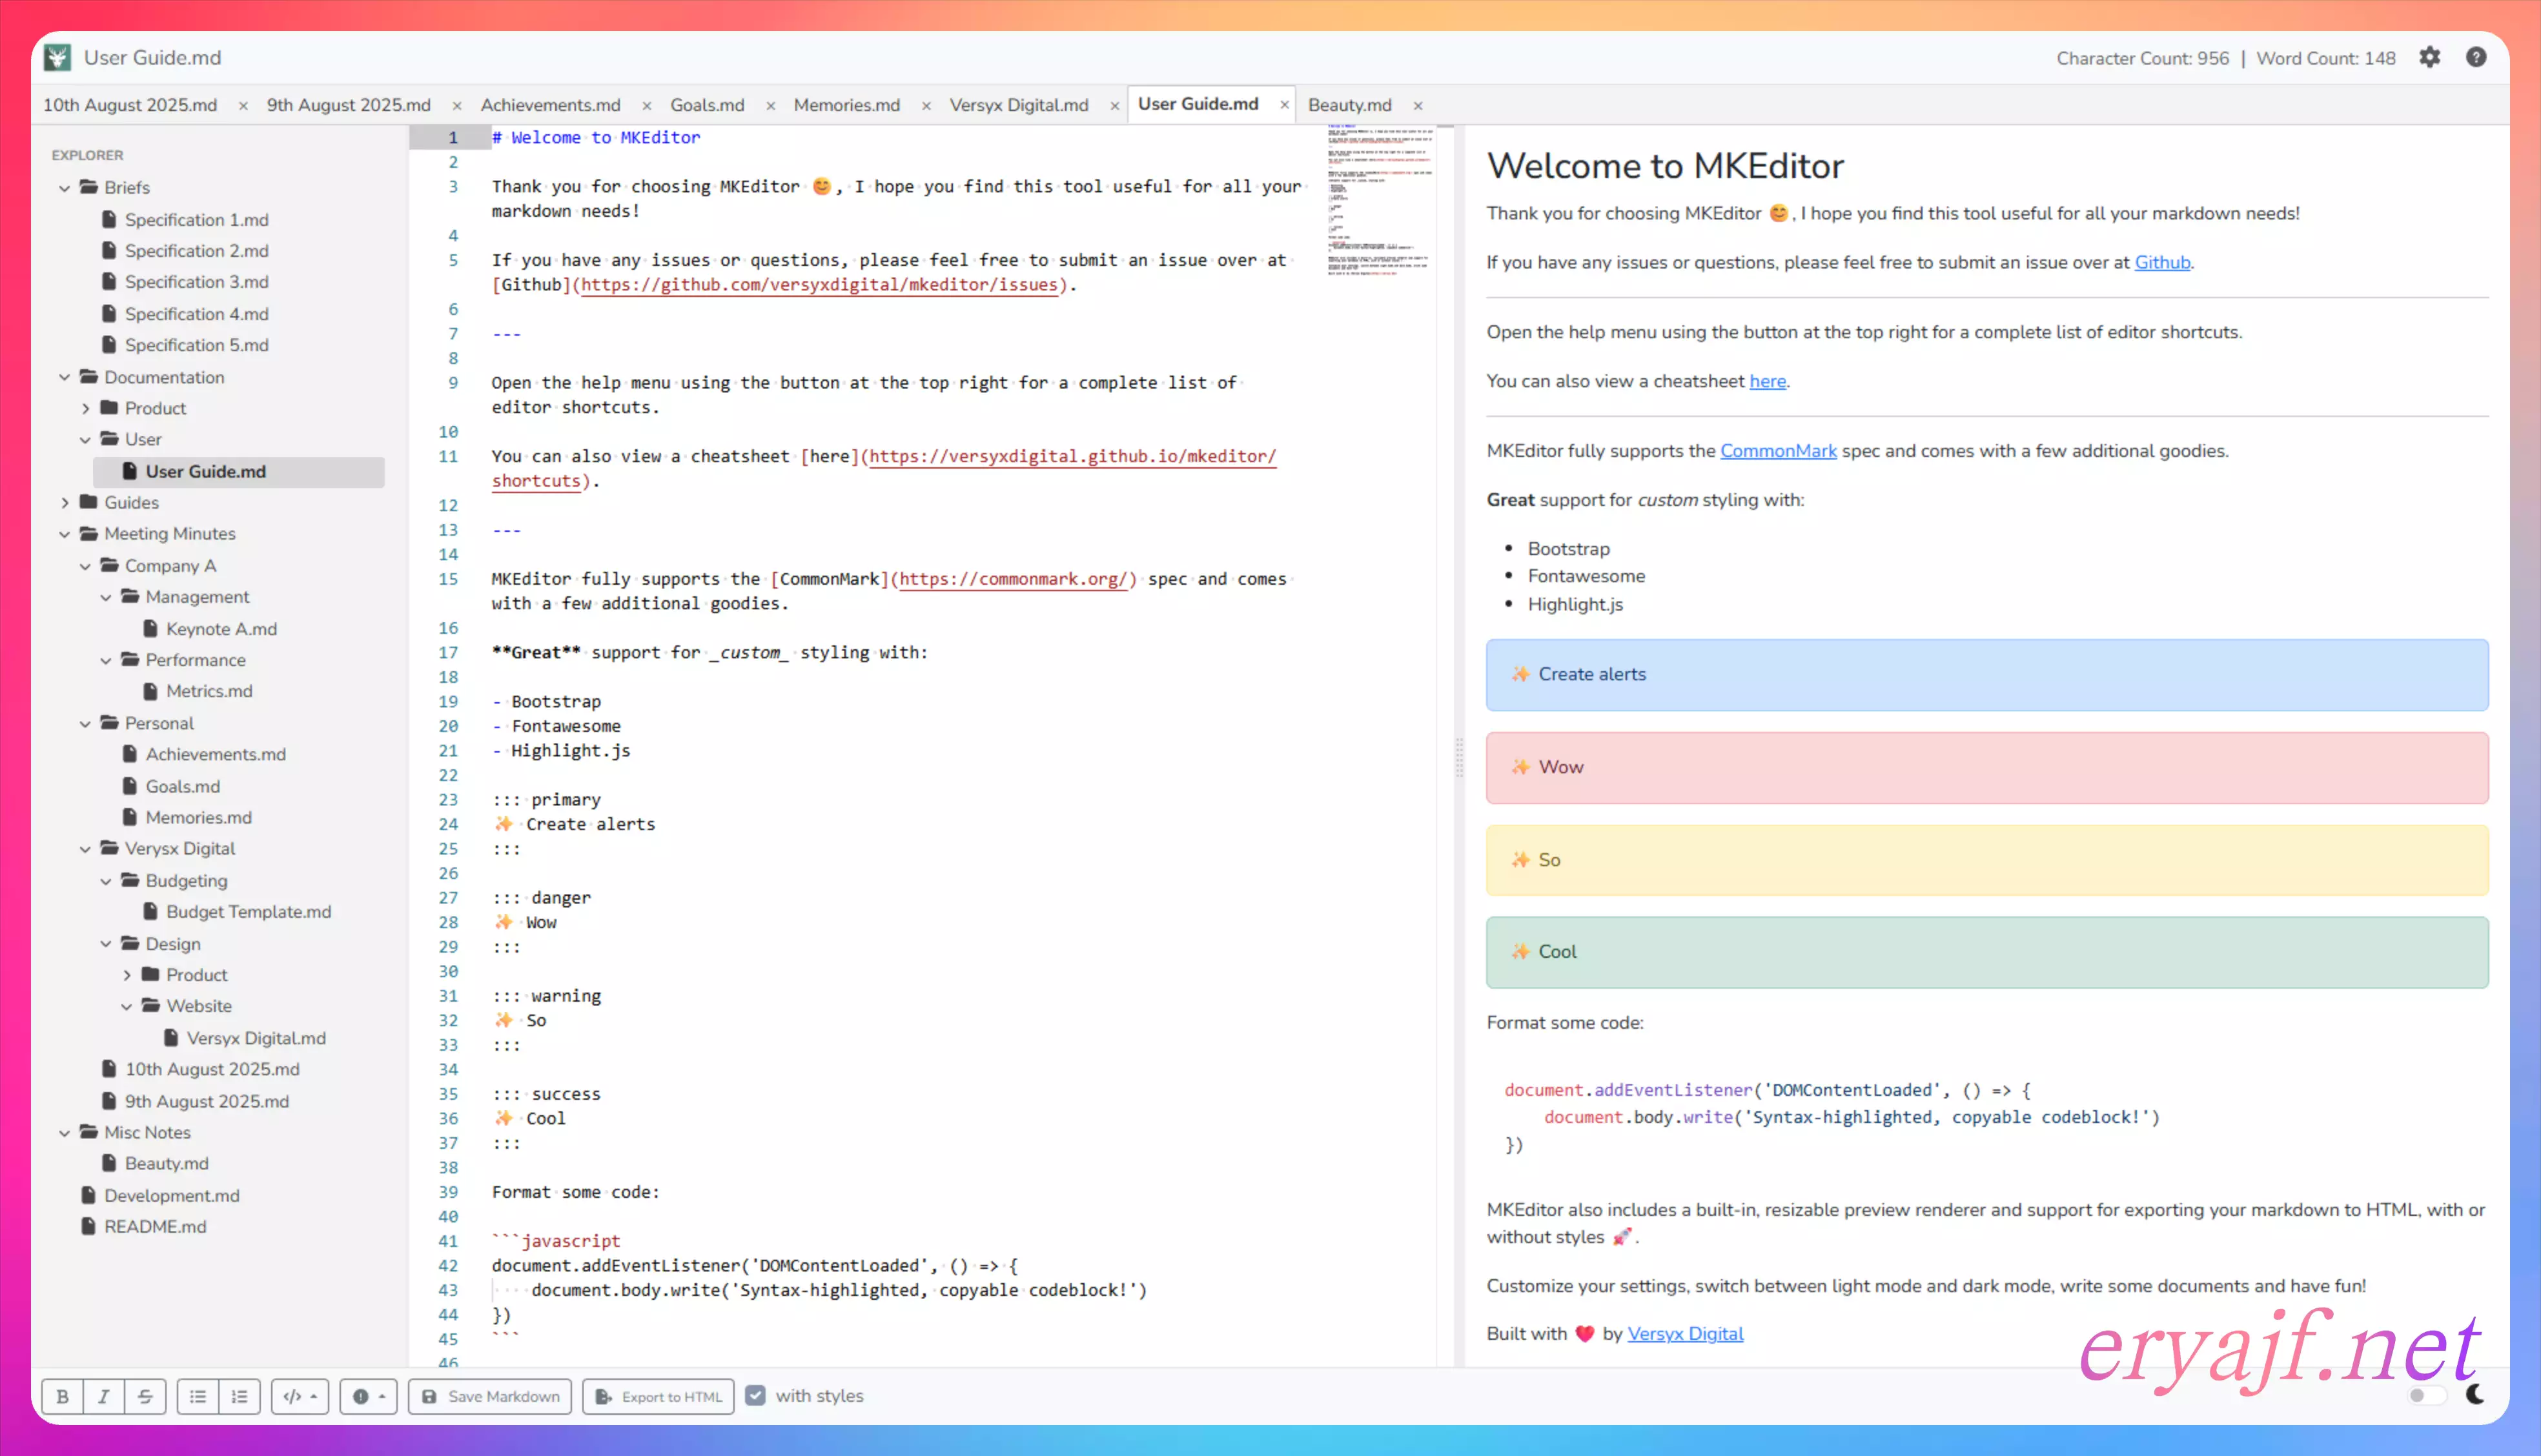Open settings via the gear icon
The height and width of the screenshot is (1456, 2541).
[x=2430, y=57]
